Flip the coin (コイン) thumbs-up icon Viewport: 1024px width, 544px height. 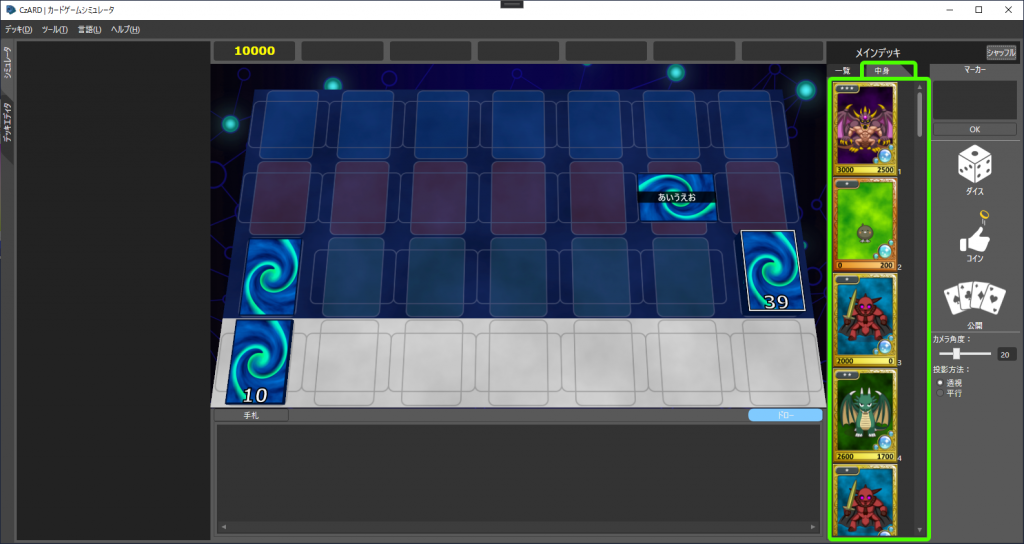tap(974, 232)
